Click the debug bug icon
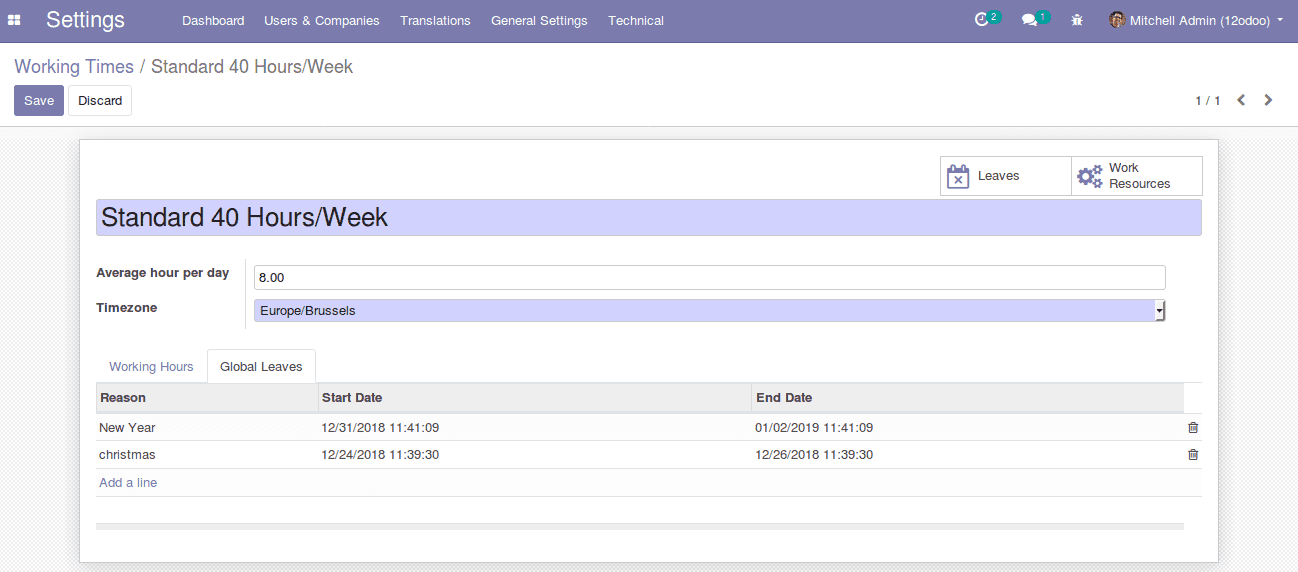The height and width of the screenshot is (572, 1298). [x=1077, y=20]
